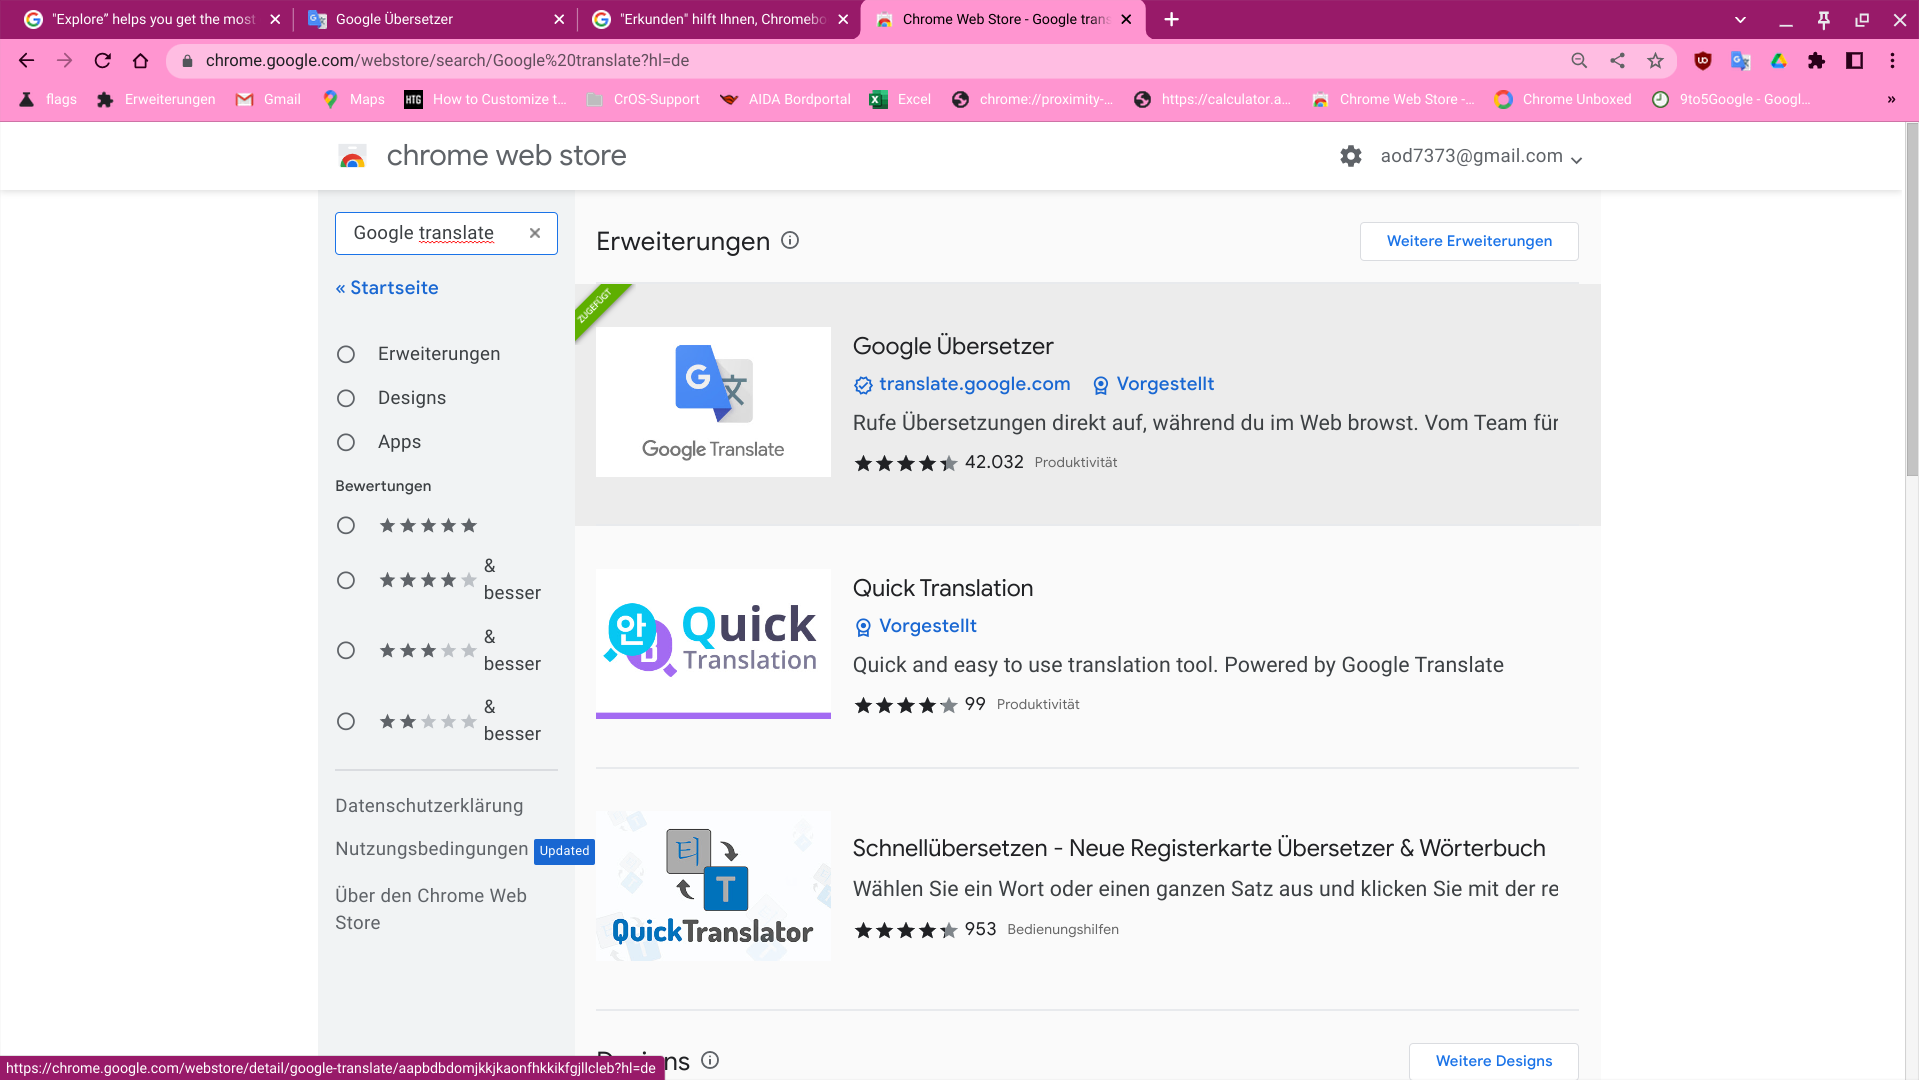Screen dimensions: 1919x1080
Task: Open the Gmail bookmark
Action: tap(268, 99)
